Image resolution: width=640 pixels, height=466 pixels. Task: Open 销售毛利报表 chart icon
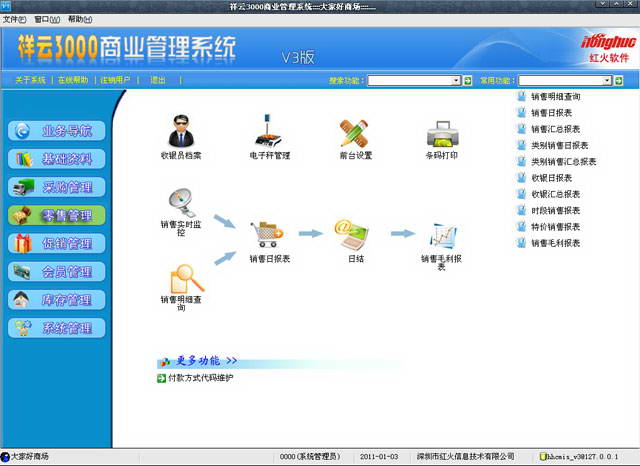(x=443, y=235)
